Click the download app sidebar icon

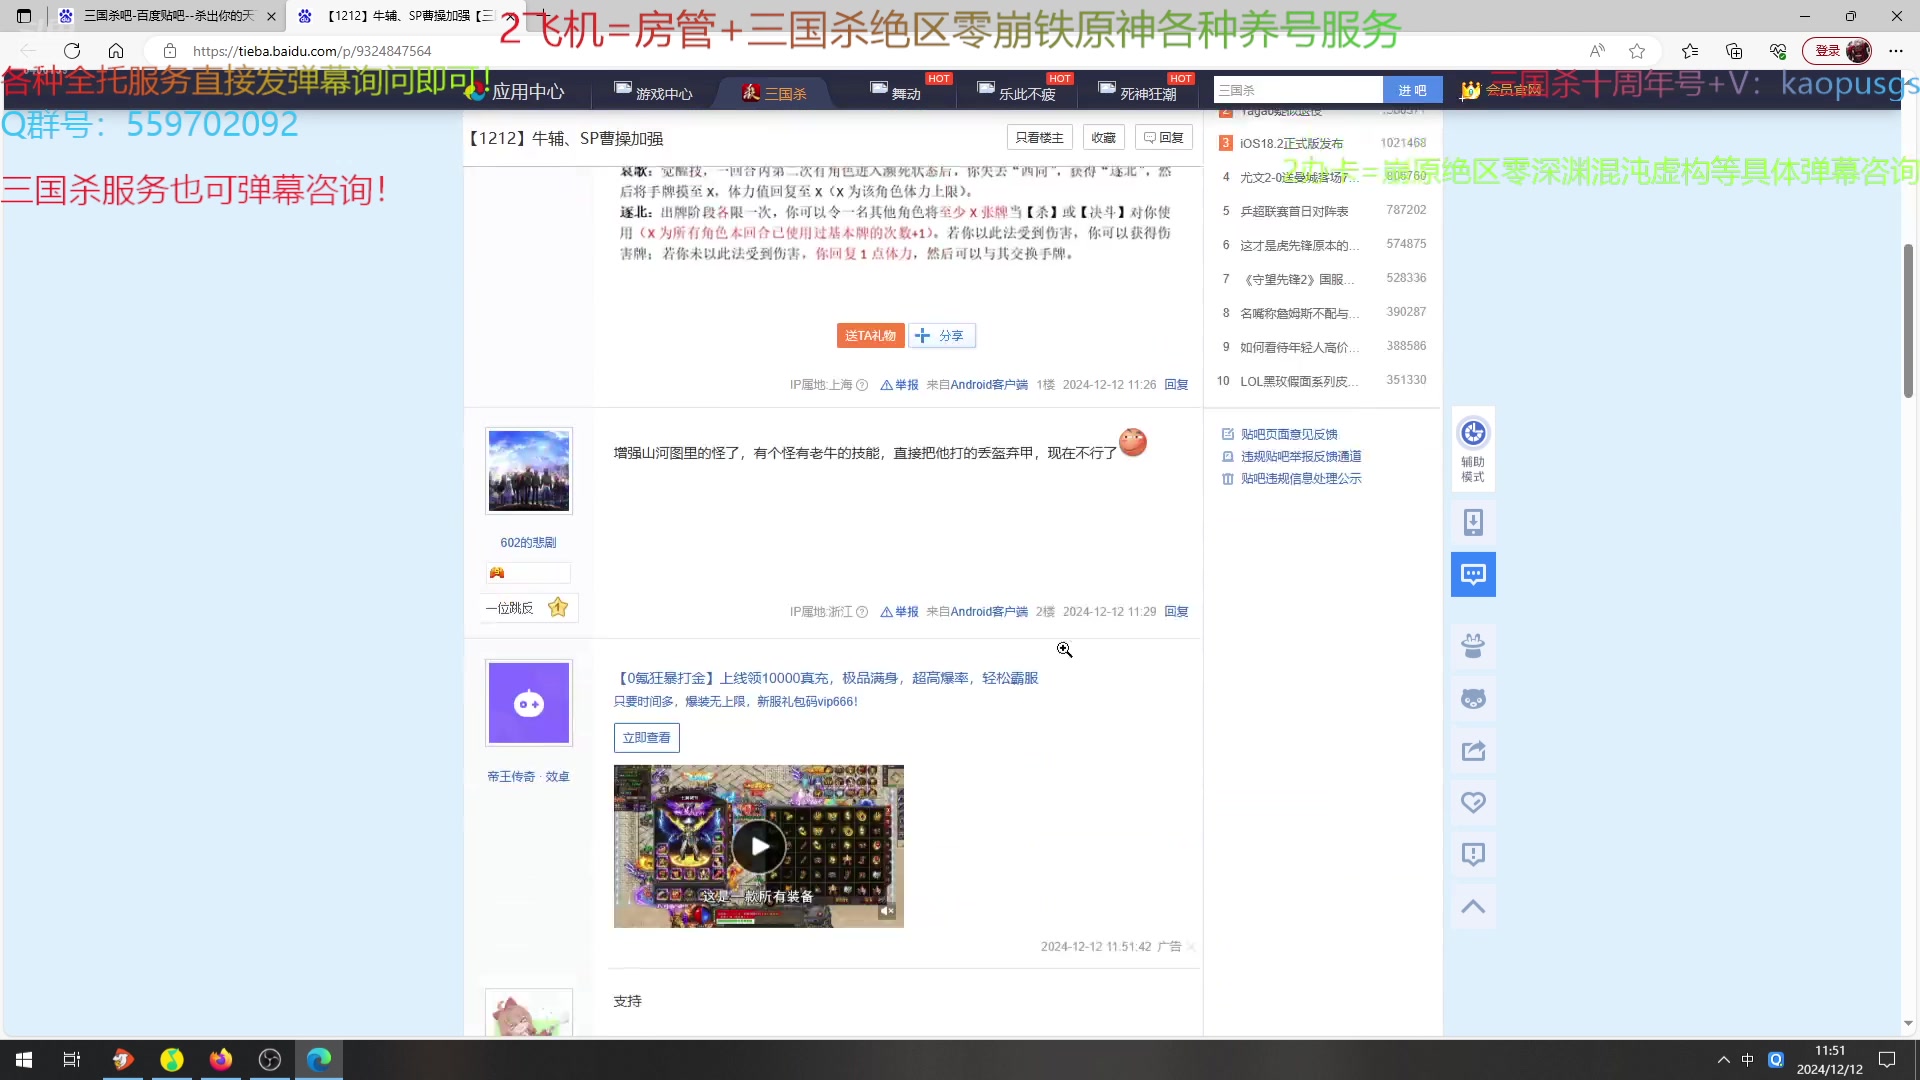pos(1473,522)
